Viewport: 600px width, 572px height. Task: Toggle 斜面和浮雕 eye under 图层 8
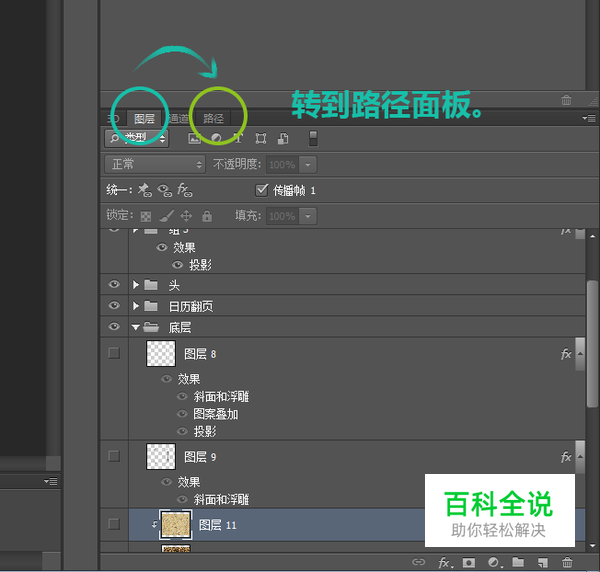182,396
